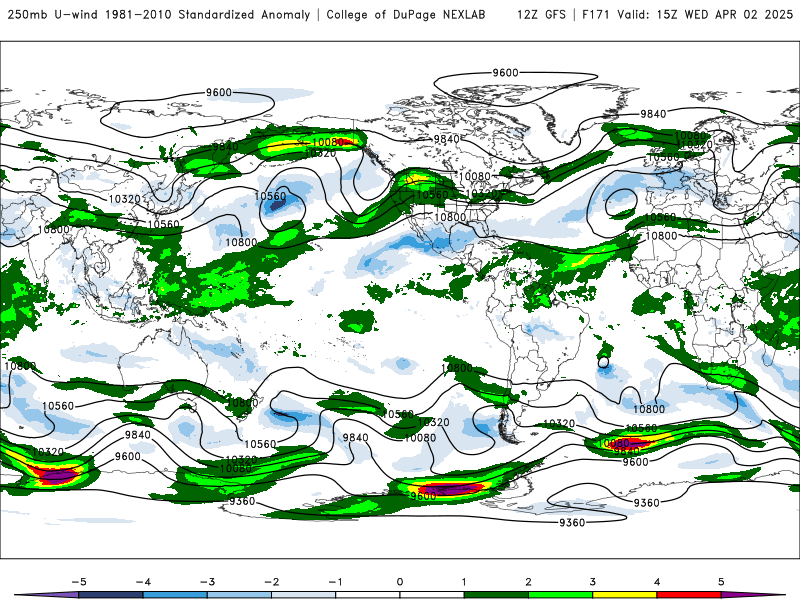Click the "9600" contour label over northern Siberia
This screenshot has width=800, height=600.
point(218,92)
